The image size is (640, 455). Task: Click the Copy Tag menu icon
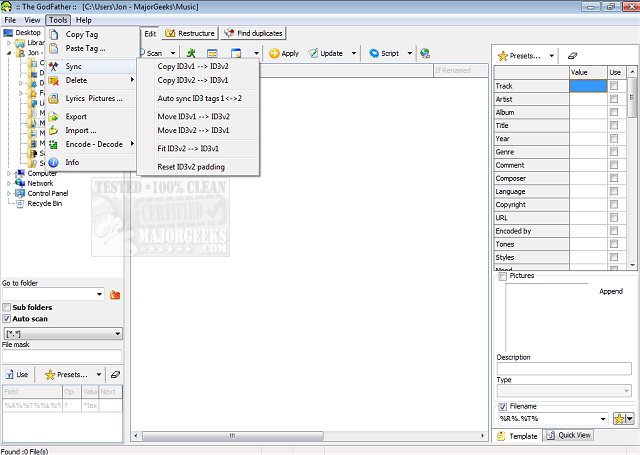(x=53, y=35)
